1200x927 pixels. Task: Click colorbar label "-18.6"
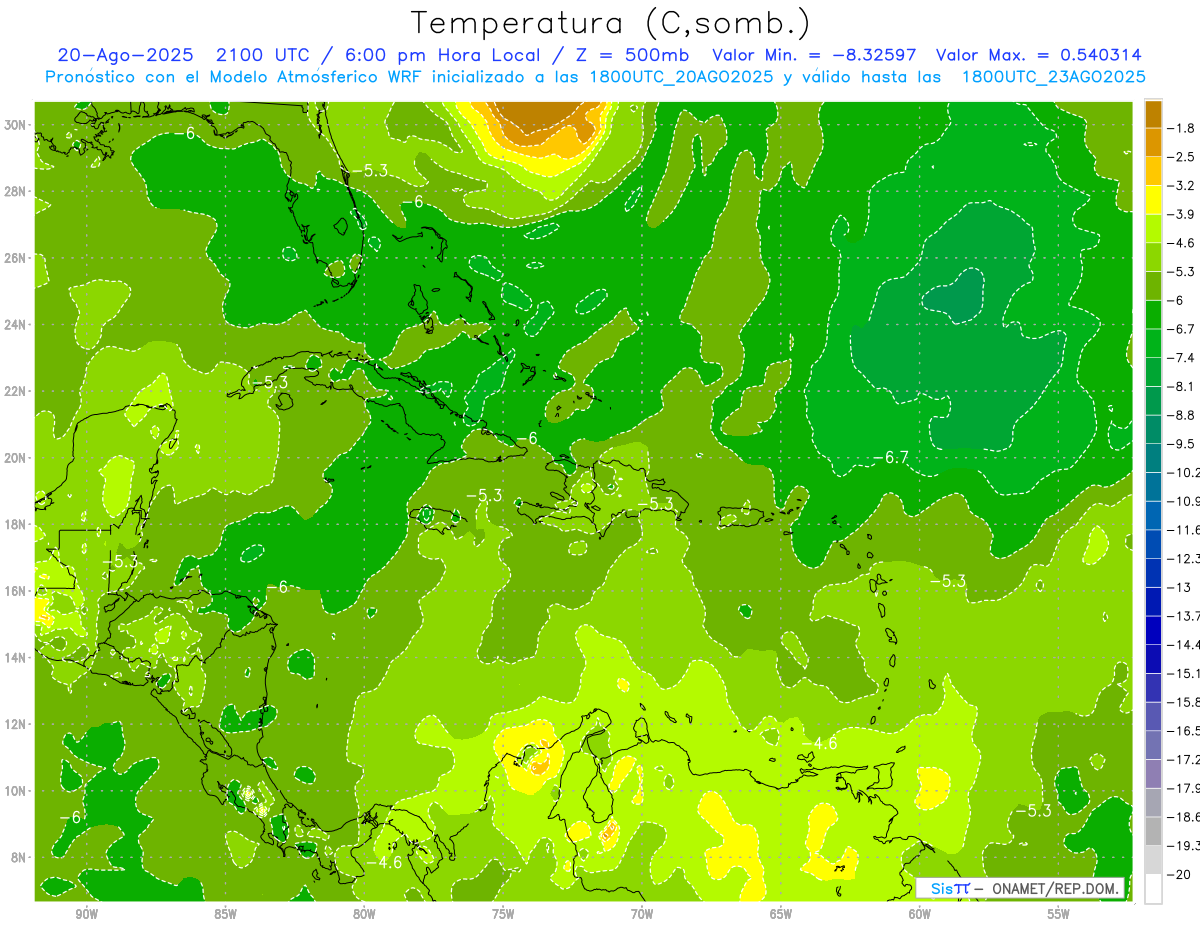(x=1184, y=818)
